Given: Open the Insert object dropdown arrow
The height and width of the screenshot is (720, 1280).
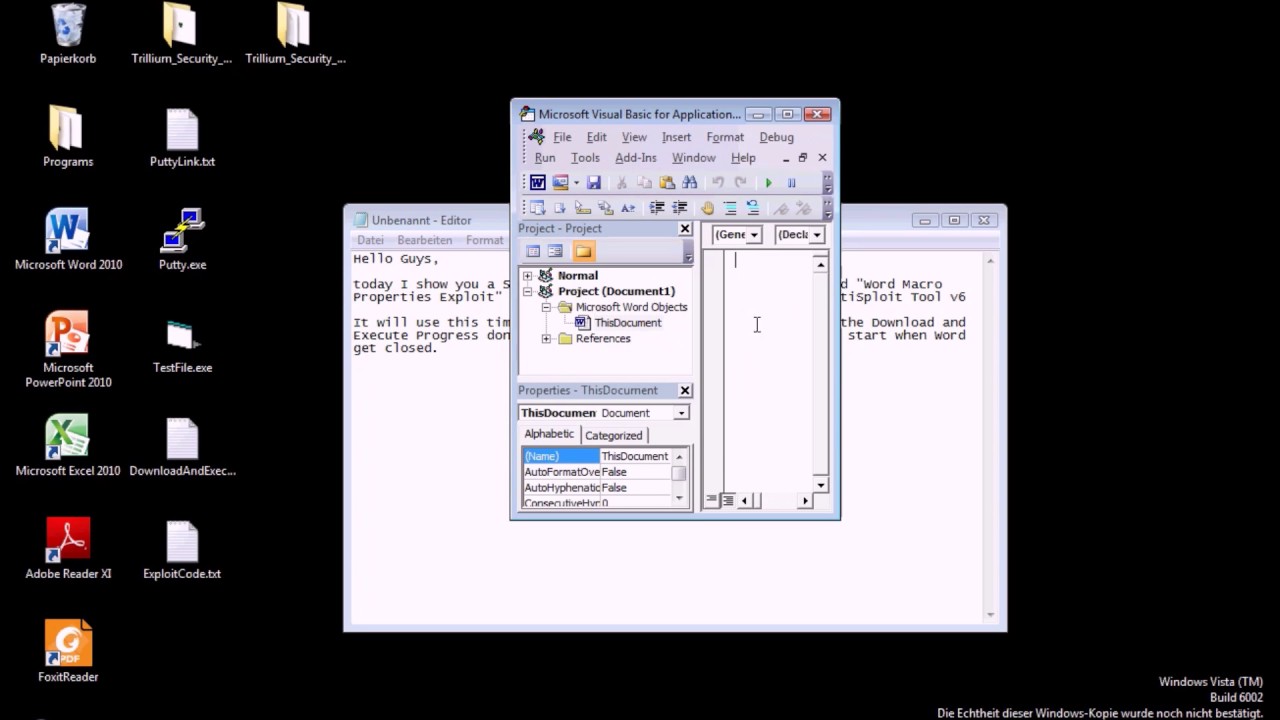Looking at the screenshot, I should tap(576, 183).
